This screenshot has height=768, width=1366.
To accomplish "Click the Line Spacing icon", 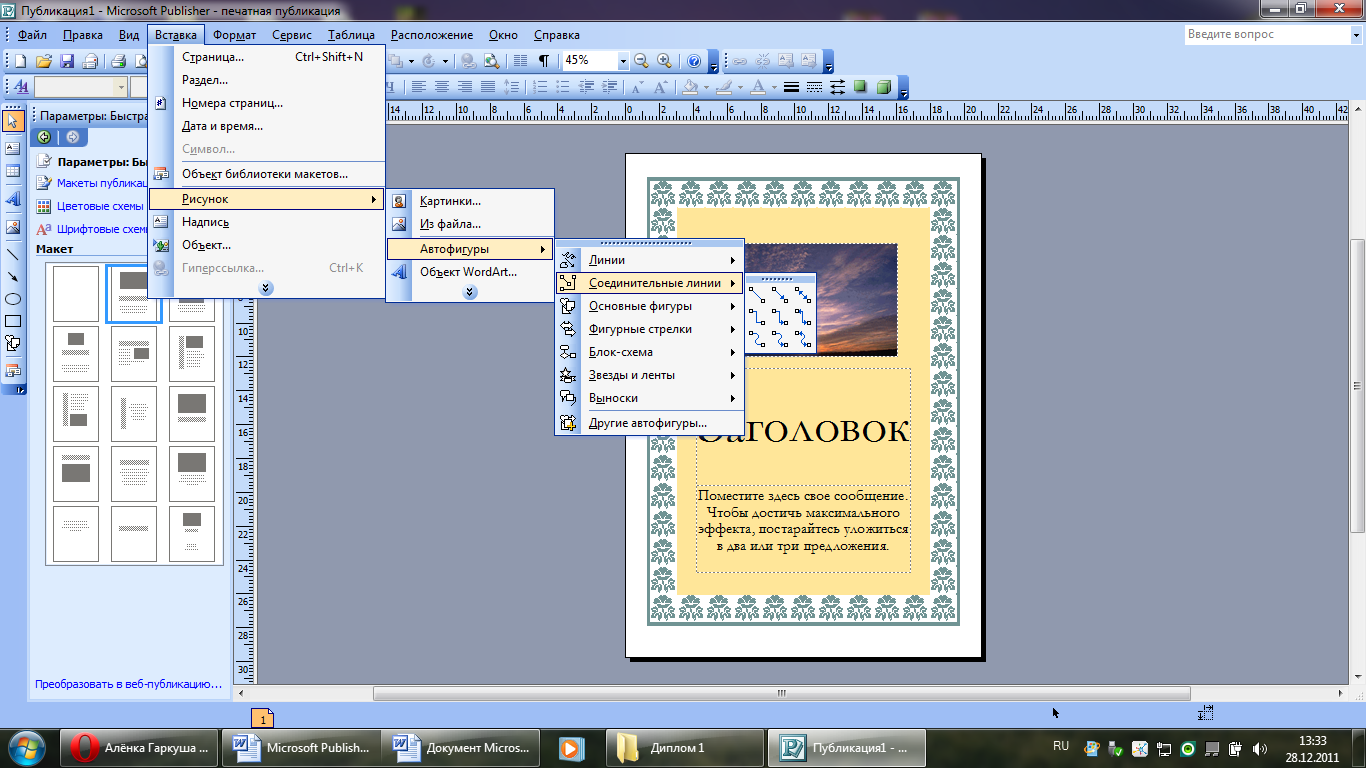I will 512,87.
